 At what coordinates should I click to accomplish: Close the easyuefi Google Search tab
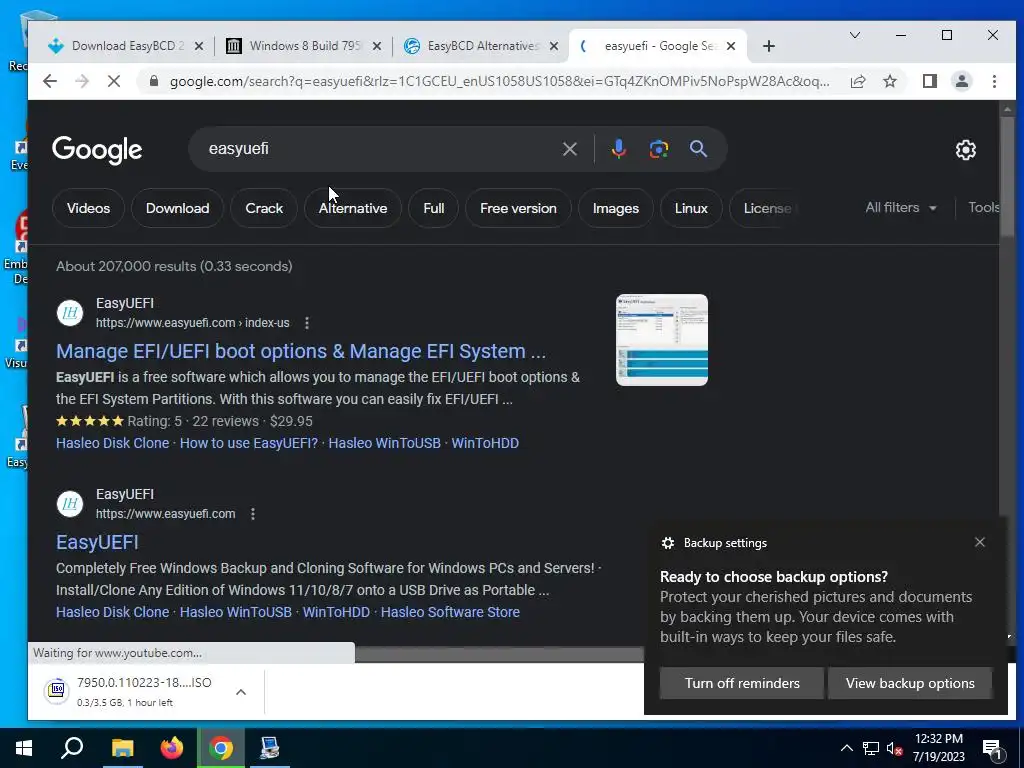pos(731,46)
